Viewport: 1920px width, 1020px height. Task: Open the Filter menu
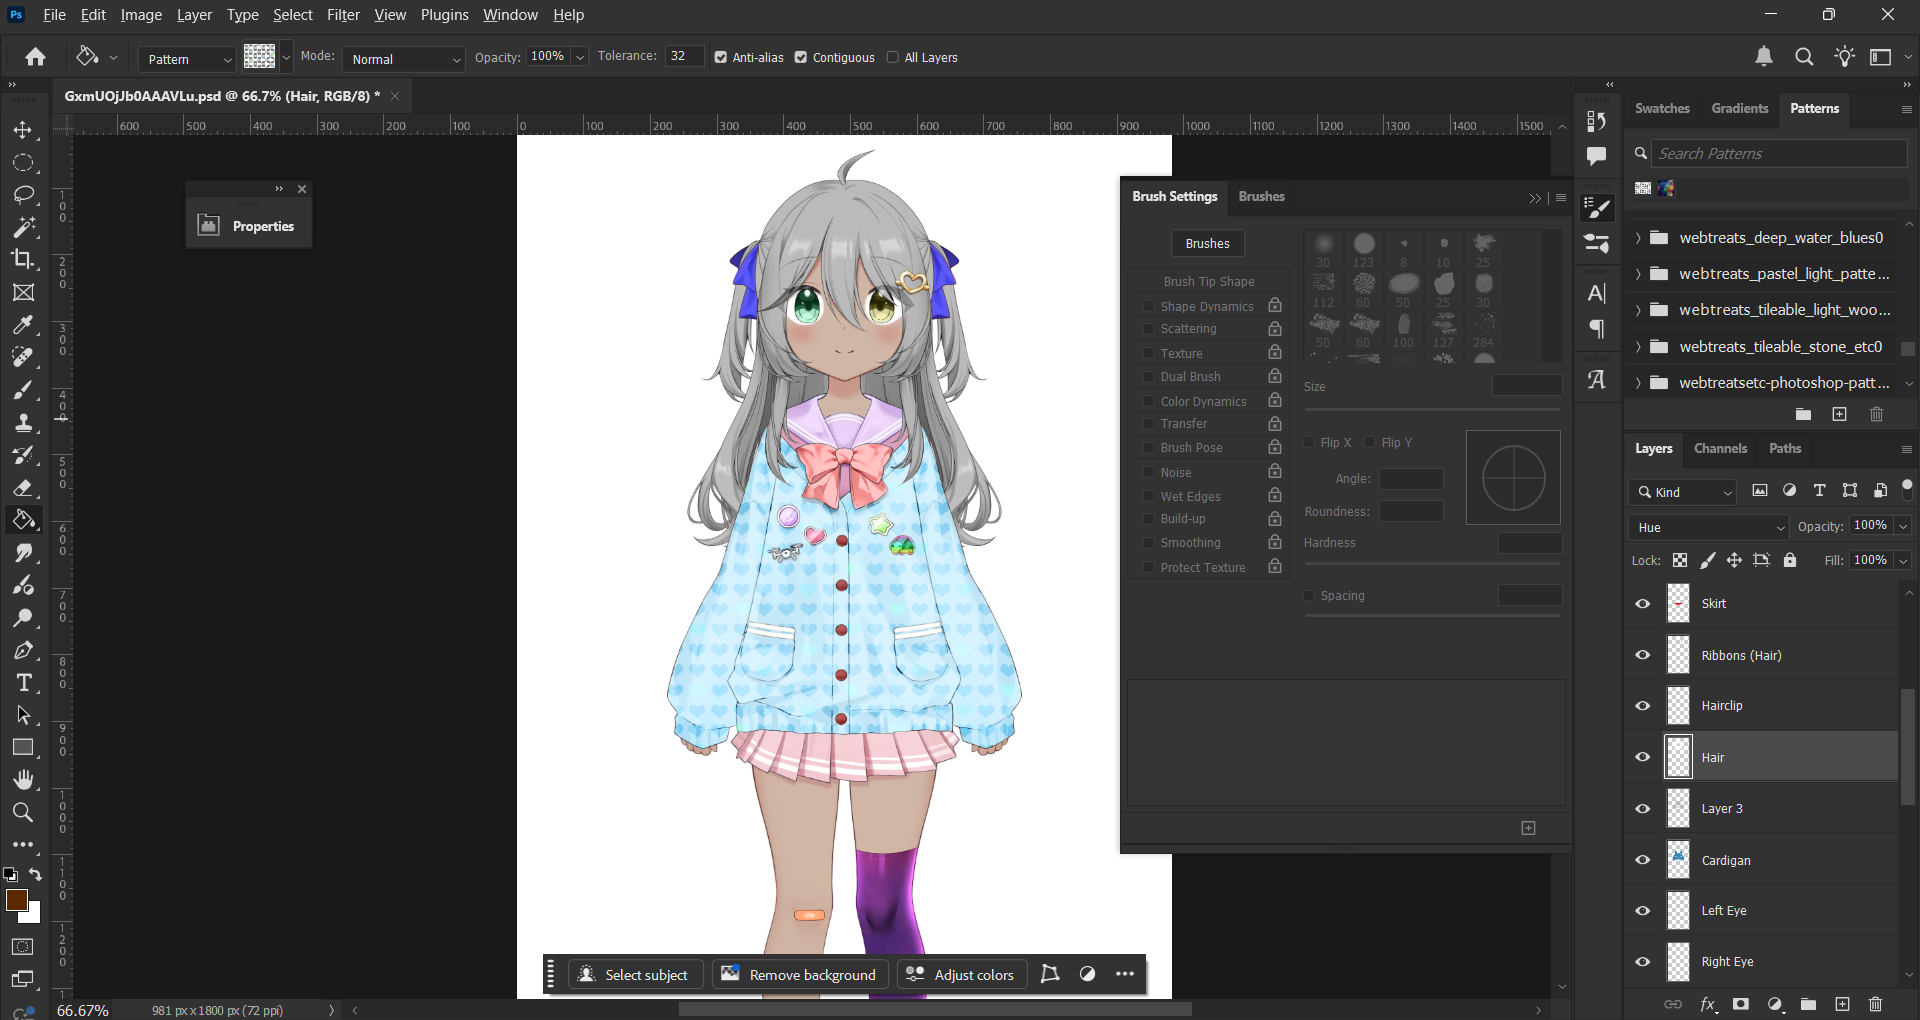pyautogui.click(x=343, y=15)
